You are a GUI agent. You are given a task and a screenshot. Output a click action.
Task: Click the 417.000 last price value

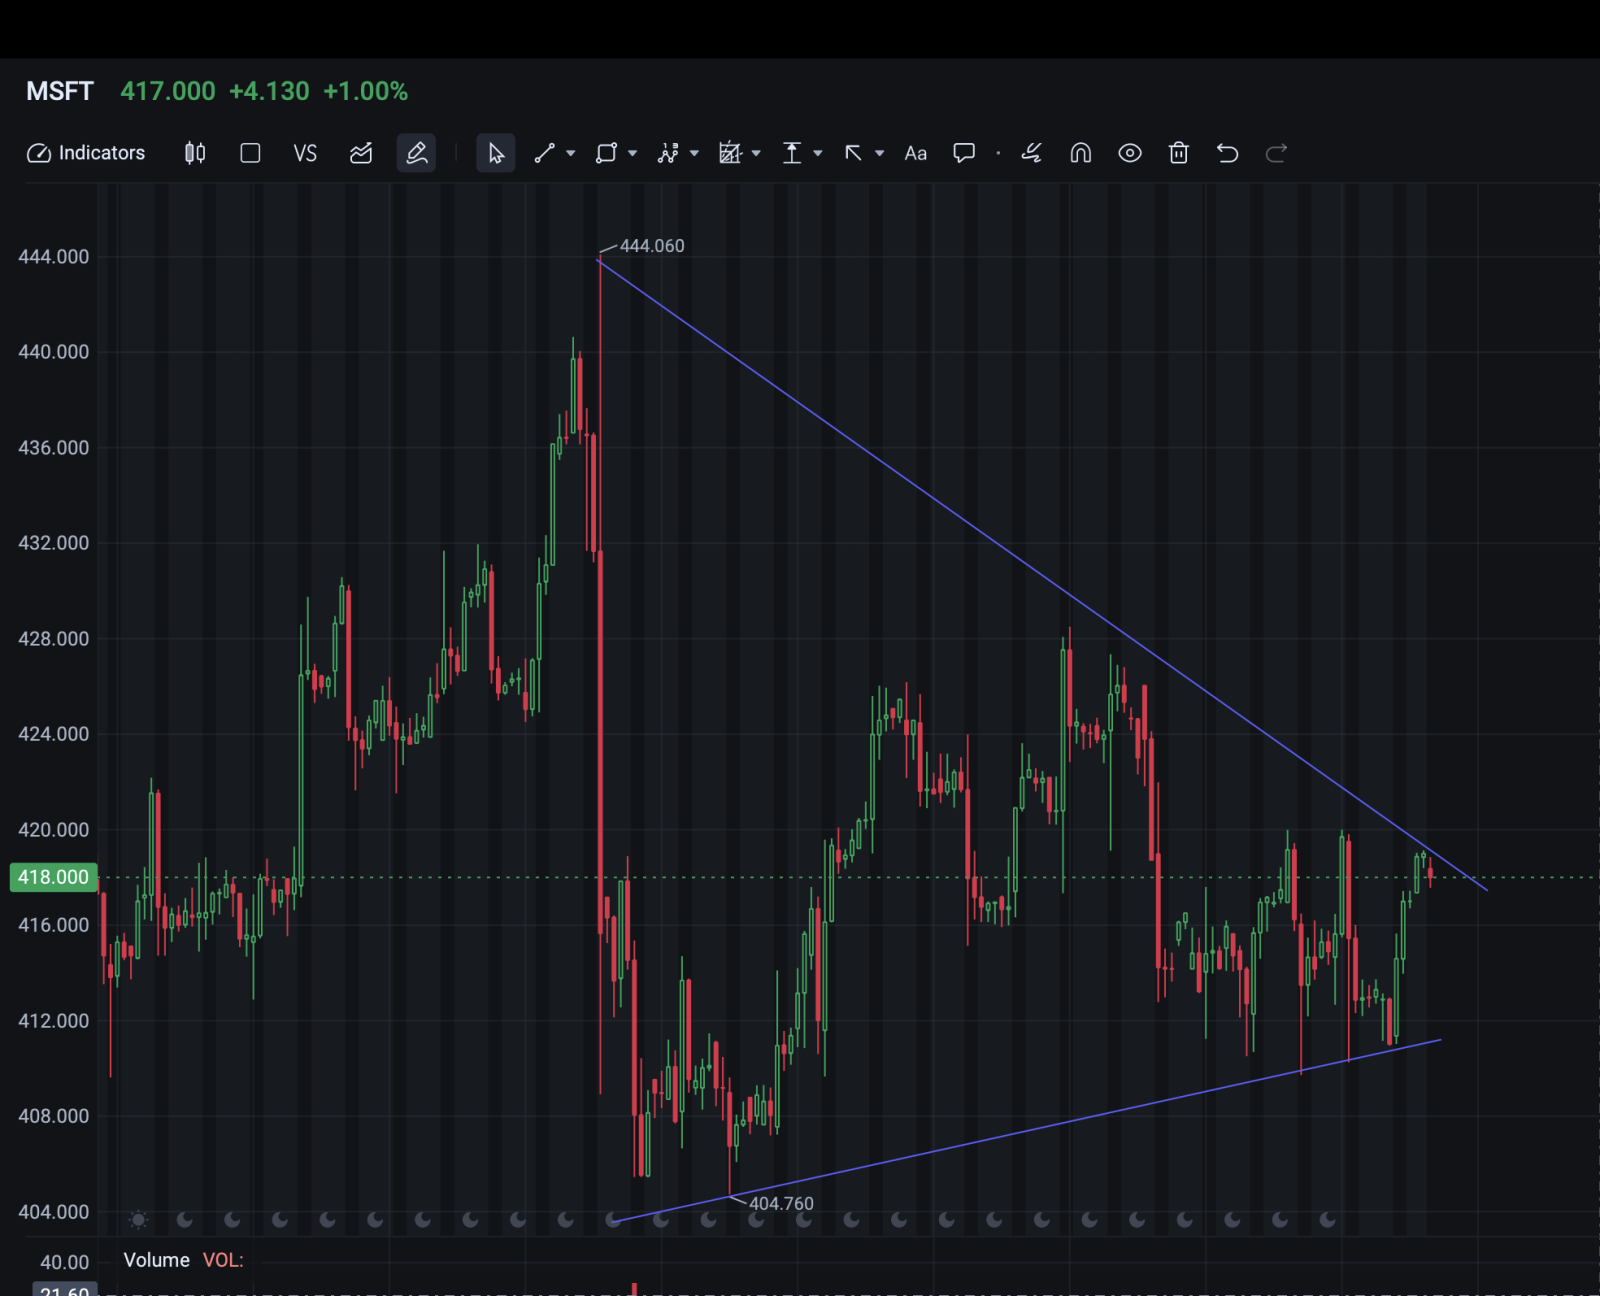(x=168, y=91)
